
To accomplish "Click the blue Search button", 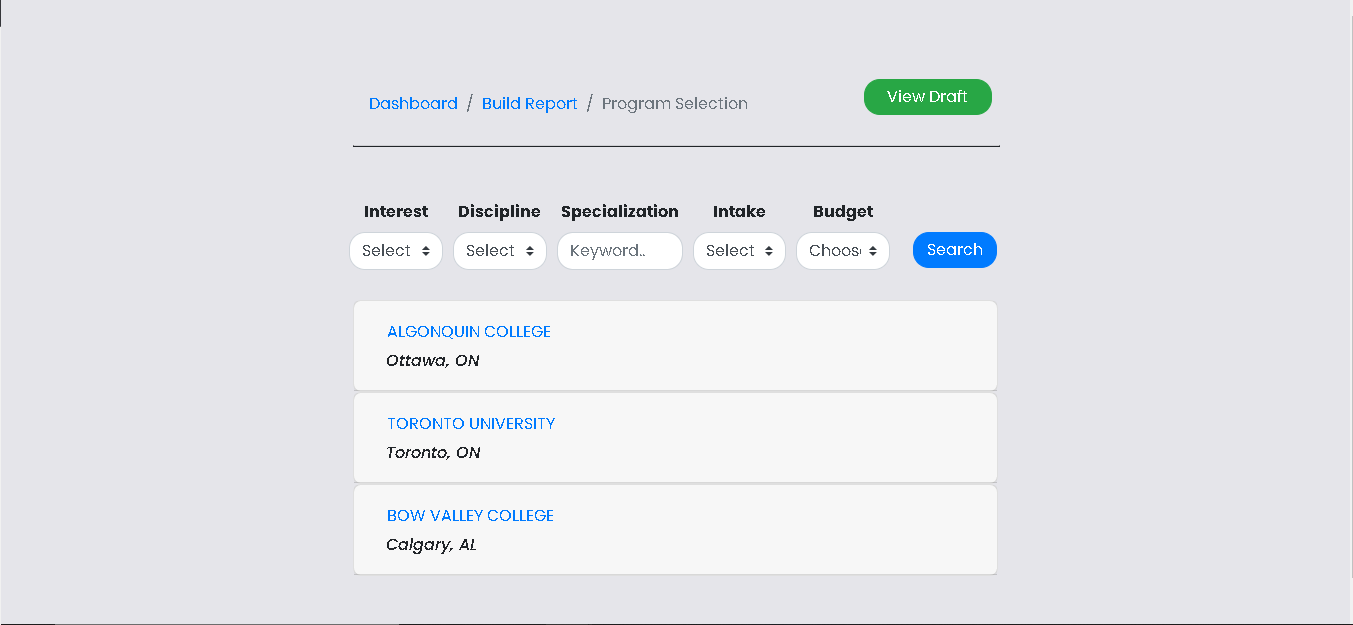I will point(955,250).
